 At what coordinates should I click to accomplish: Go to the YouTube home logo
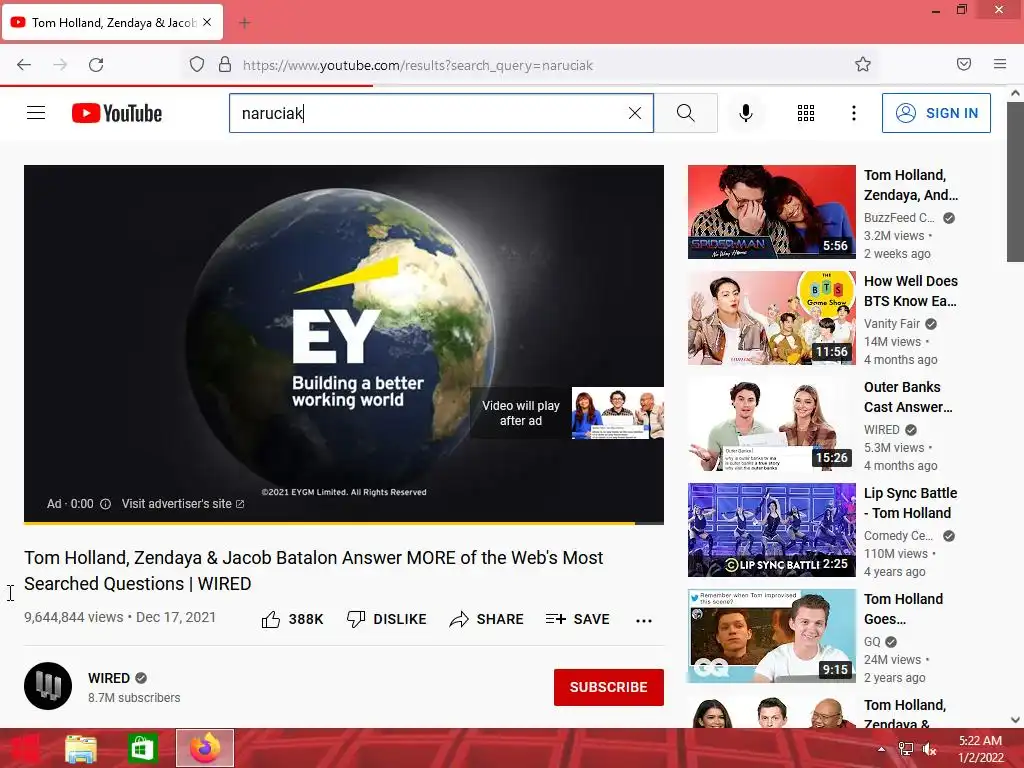[117, 113]
